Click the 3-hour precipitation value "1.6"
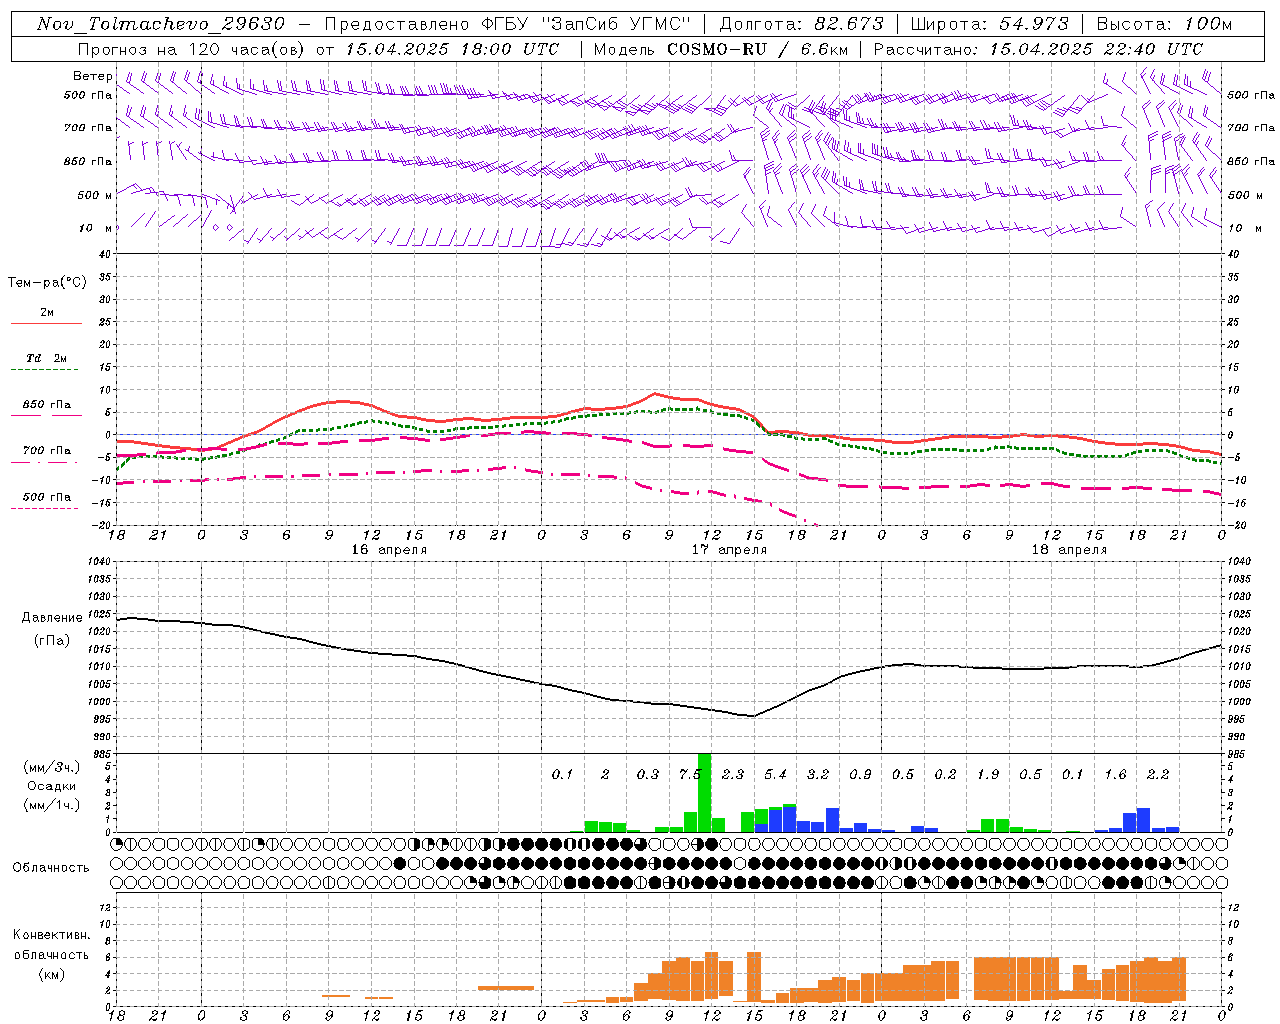This screenshot has width=1280, height=1024. 1115,775
